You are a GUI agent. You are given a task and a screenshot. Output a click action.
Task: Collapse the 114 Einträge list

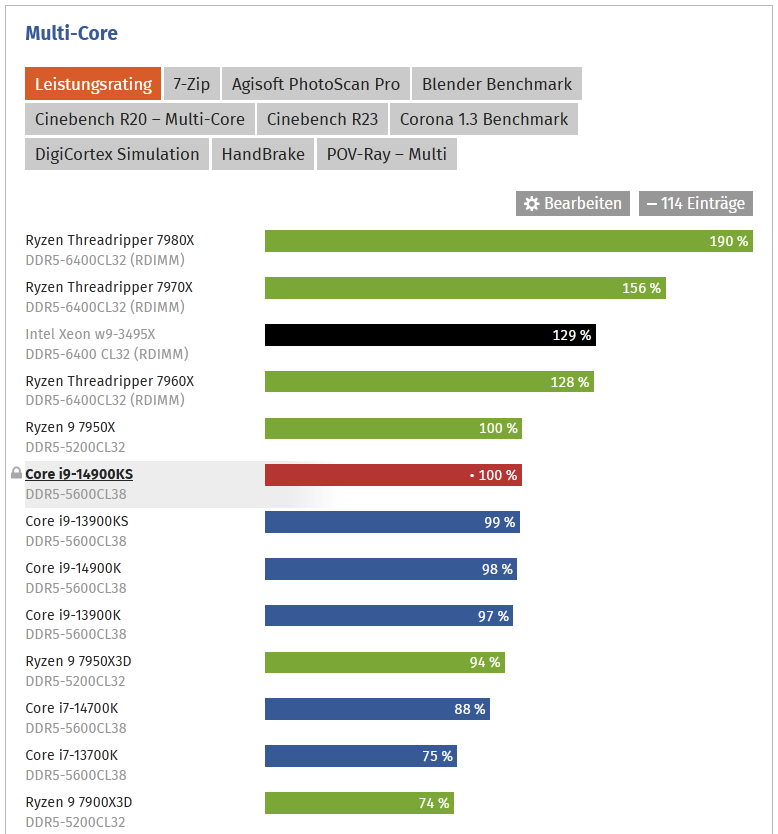click(x=695, y=204)
